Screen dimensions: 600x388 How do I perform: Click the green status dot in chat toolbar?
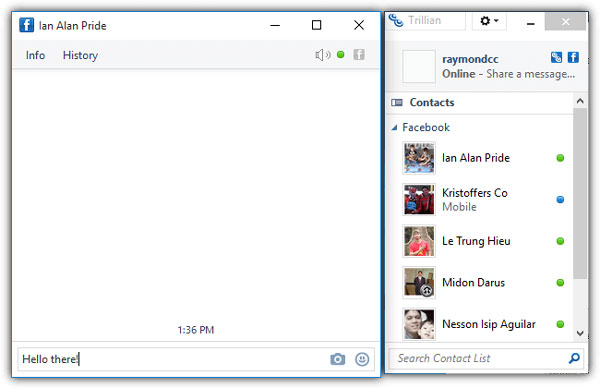pyautogui.click(x=341, y=55)
